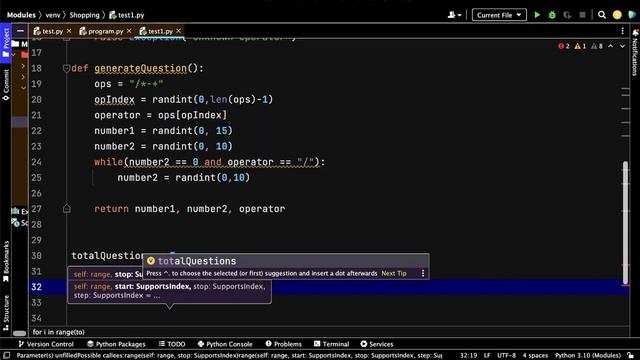Screen dimensions: 640x360
Task: Open editor tabs more options menu
Action: point(622,31)
